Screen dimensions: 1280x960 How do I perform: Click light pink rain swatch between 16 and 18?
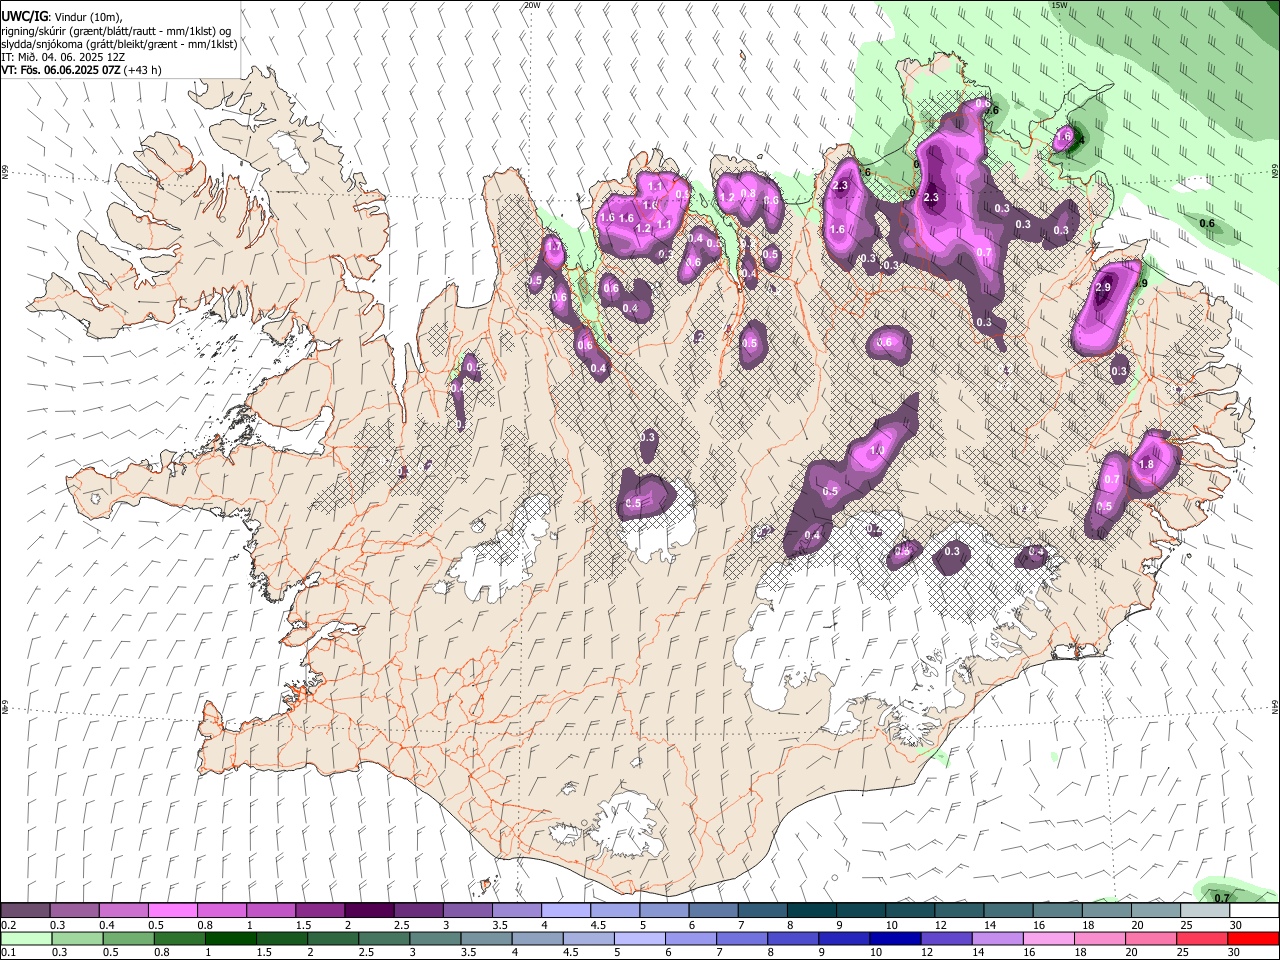click(x=1049, y=938)
